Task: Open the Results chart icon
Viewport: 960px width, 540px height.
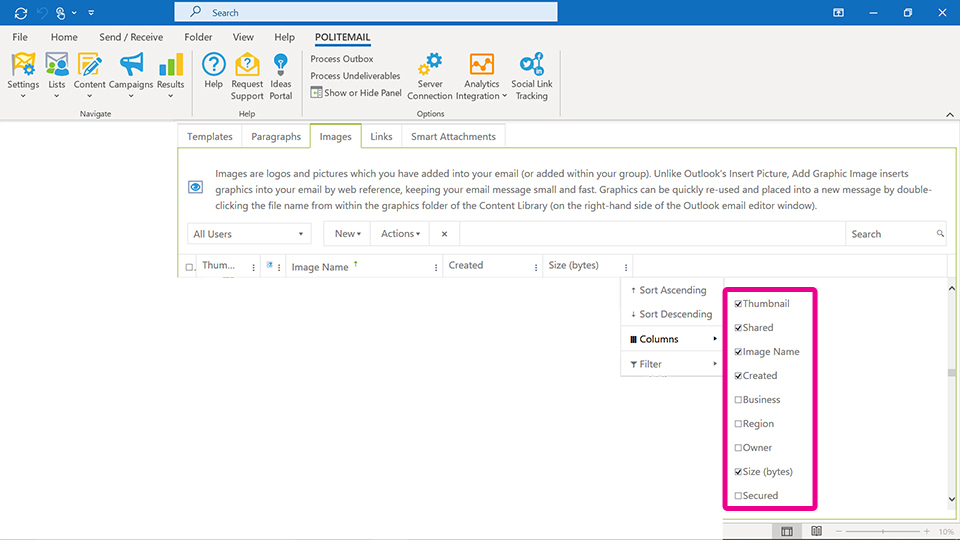Action: pyautogui.click(x=171, y=66)
